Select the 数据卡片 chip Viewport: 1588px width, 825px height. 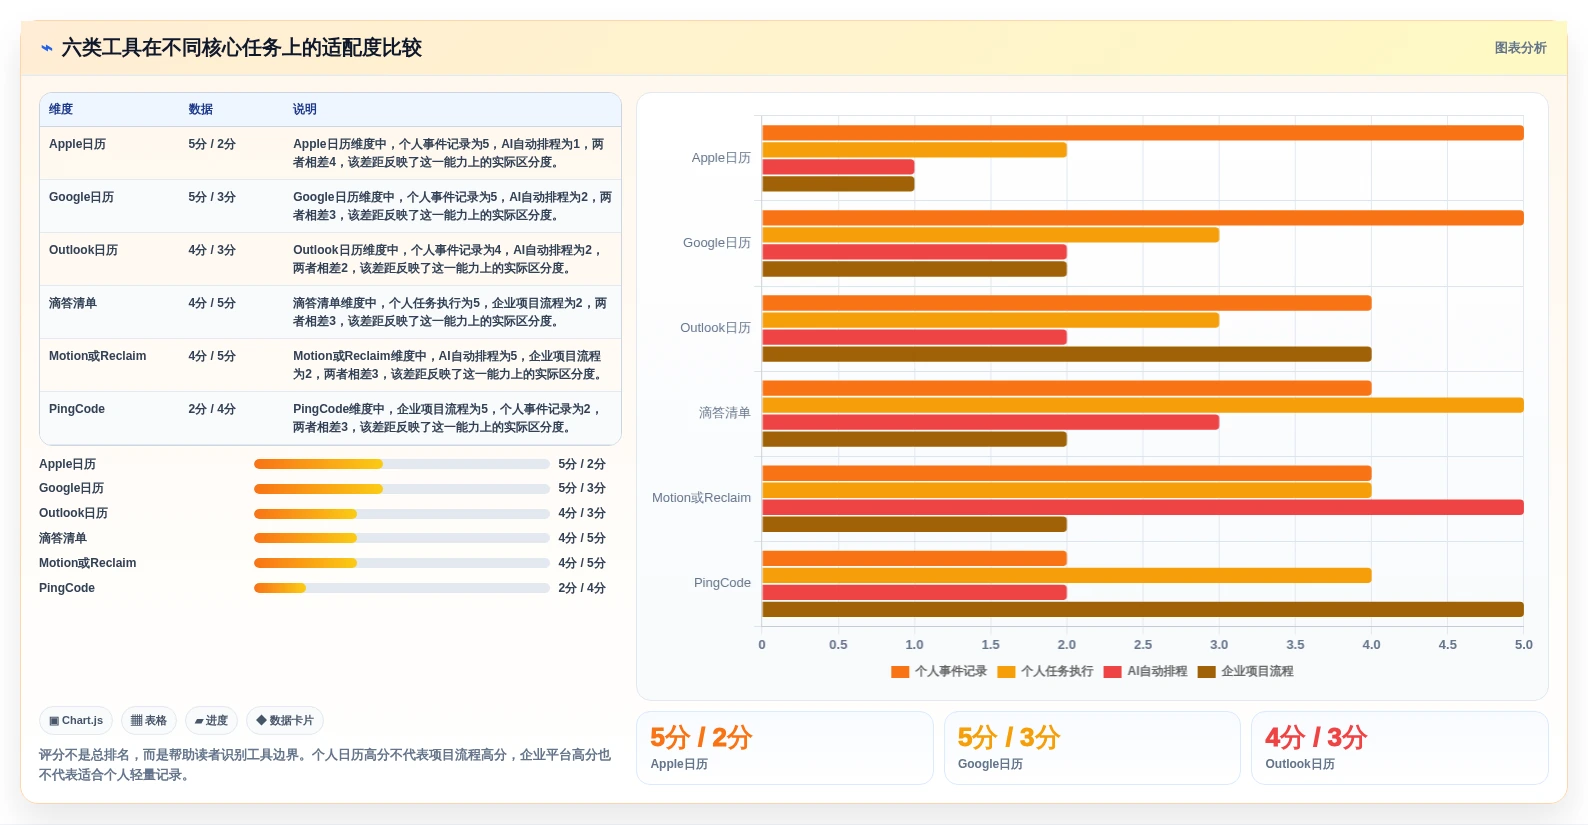[x=285, y=720]
